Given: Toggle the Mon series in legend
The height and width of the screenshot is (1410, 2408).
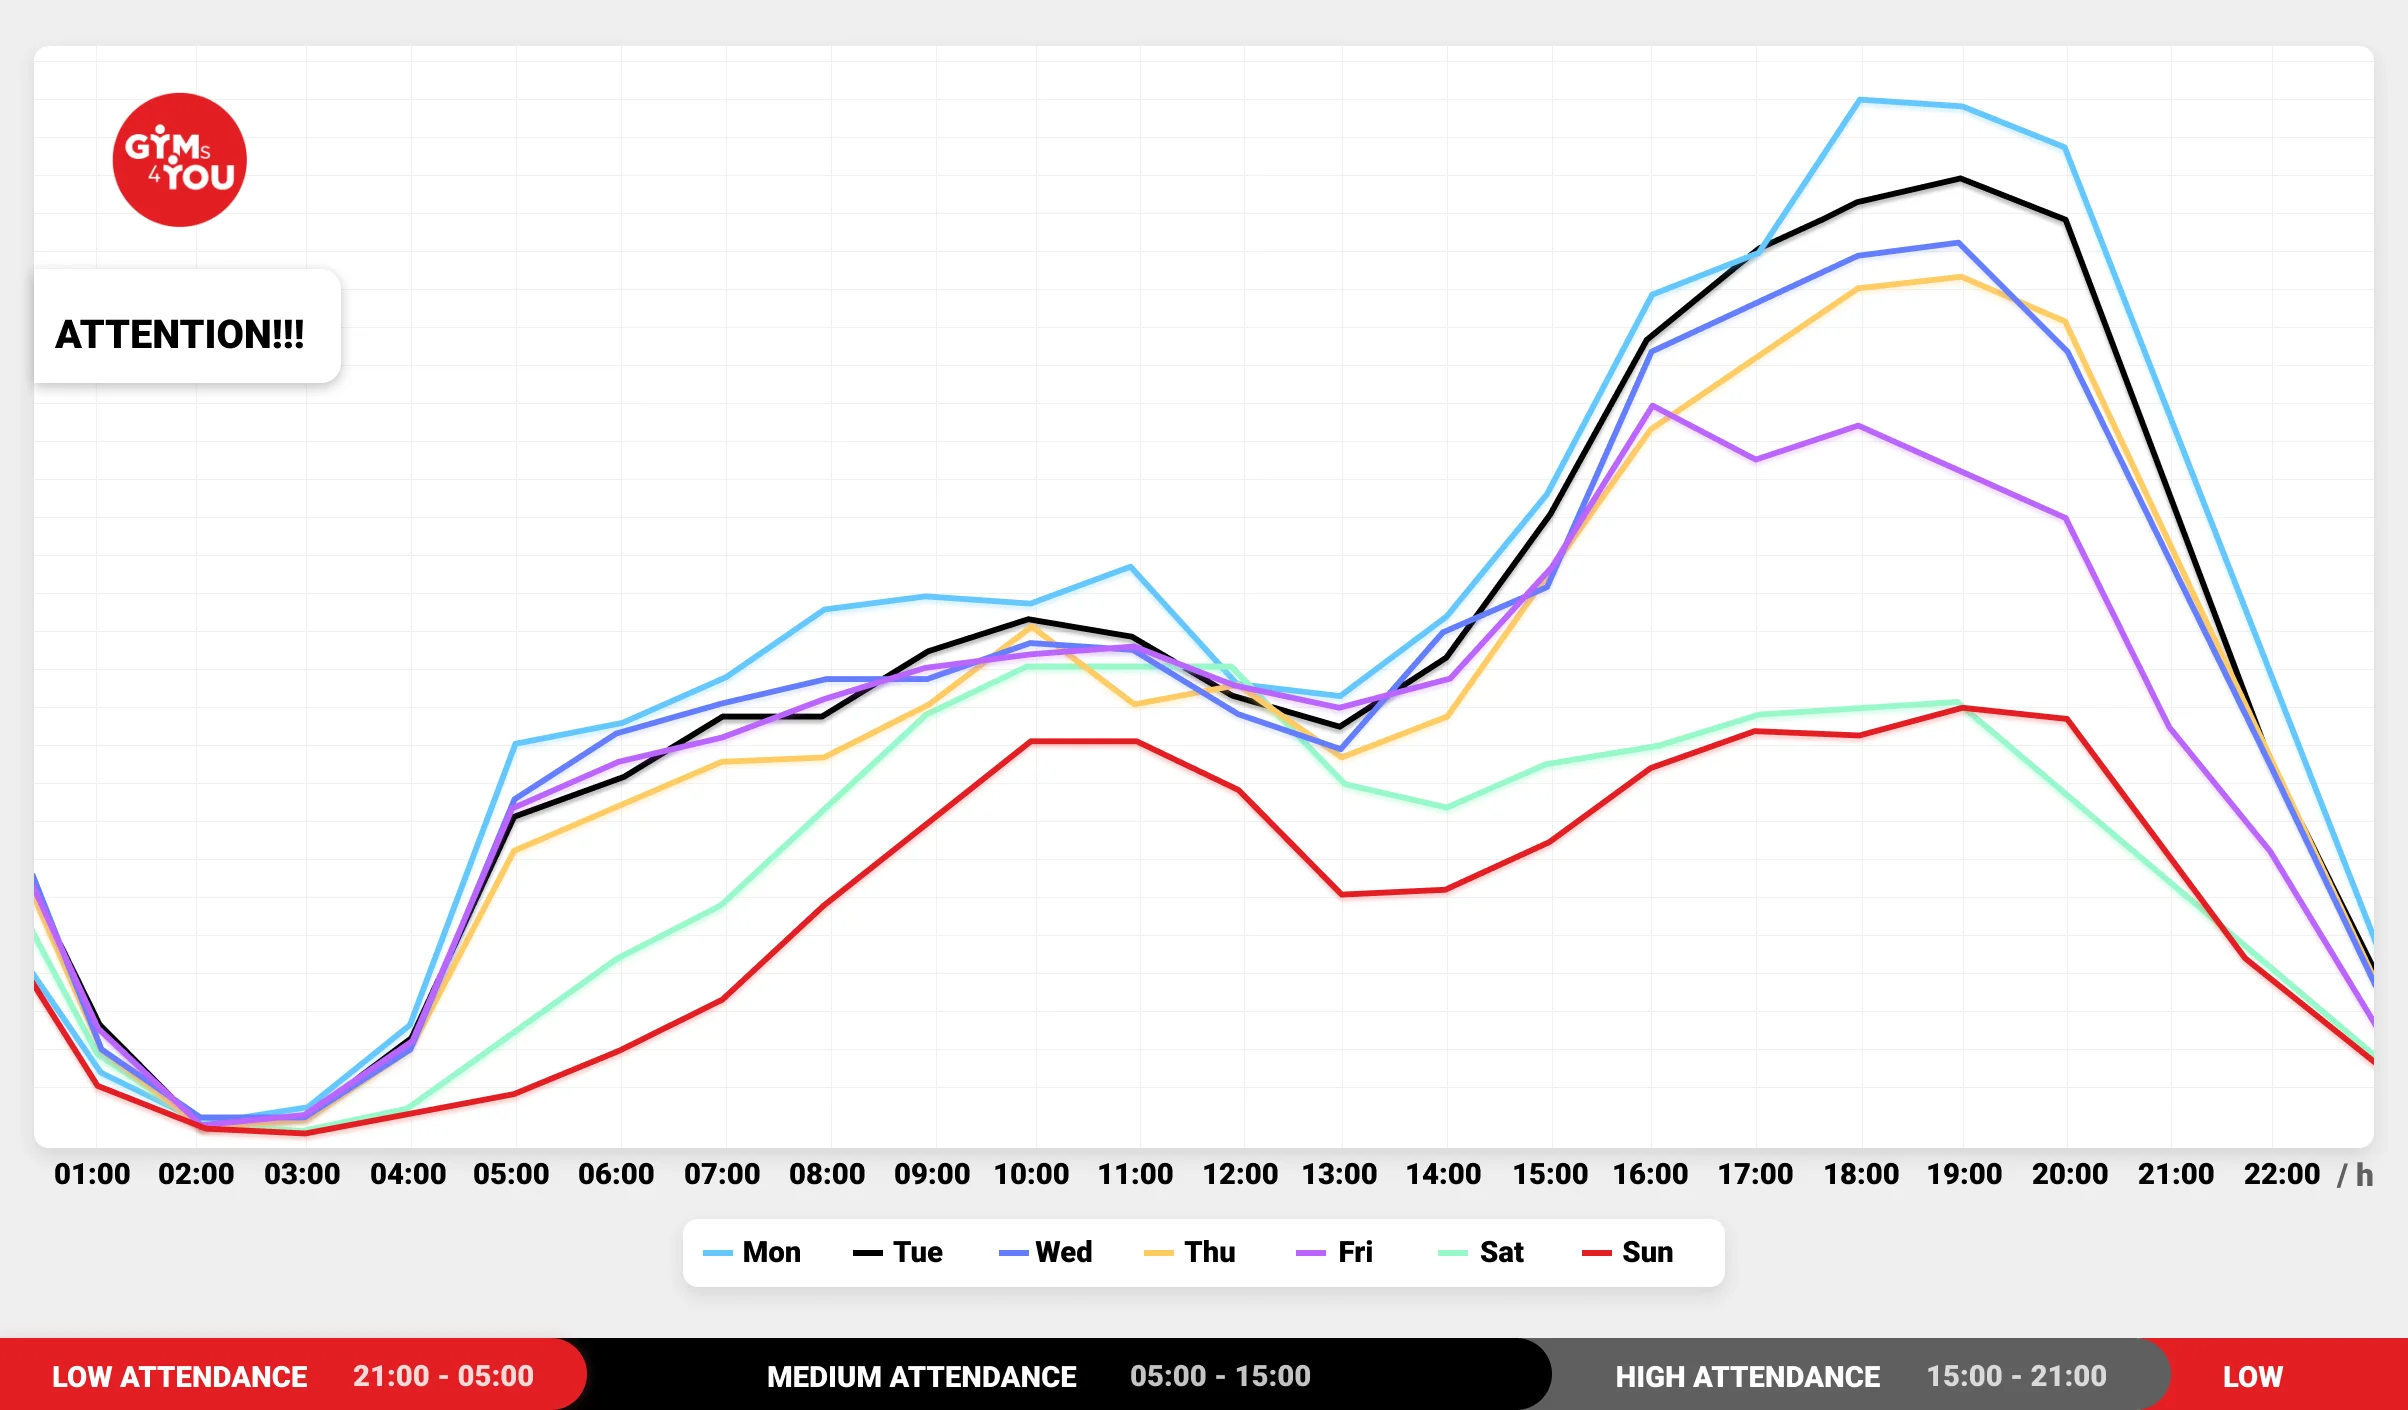Looking at the screenshot, I should [752, 1252].
